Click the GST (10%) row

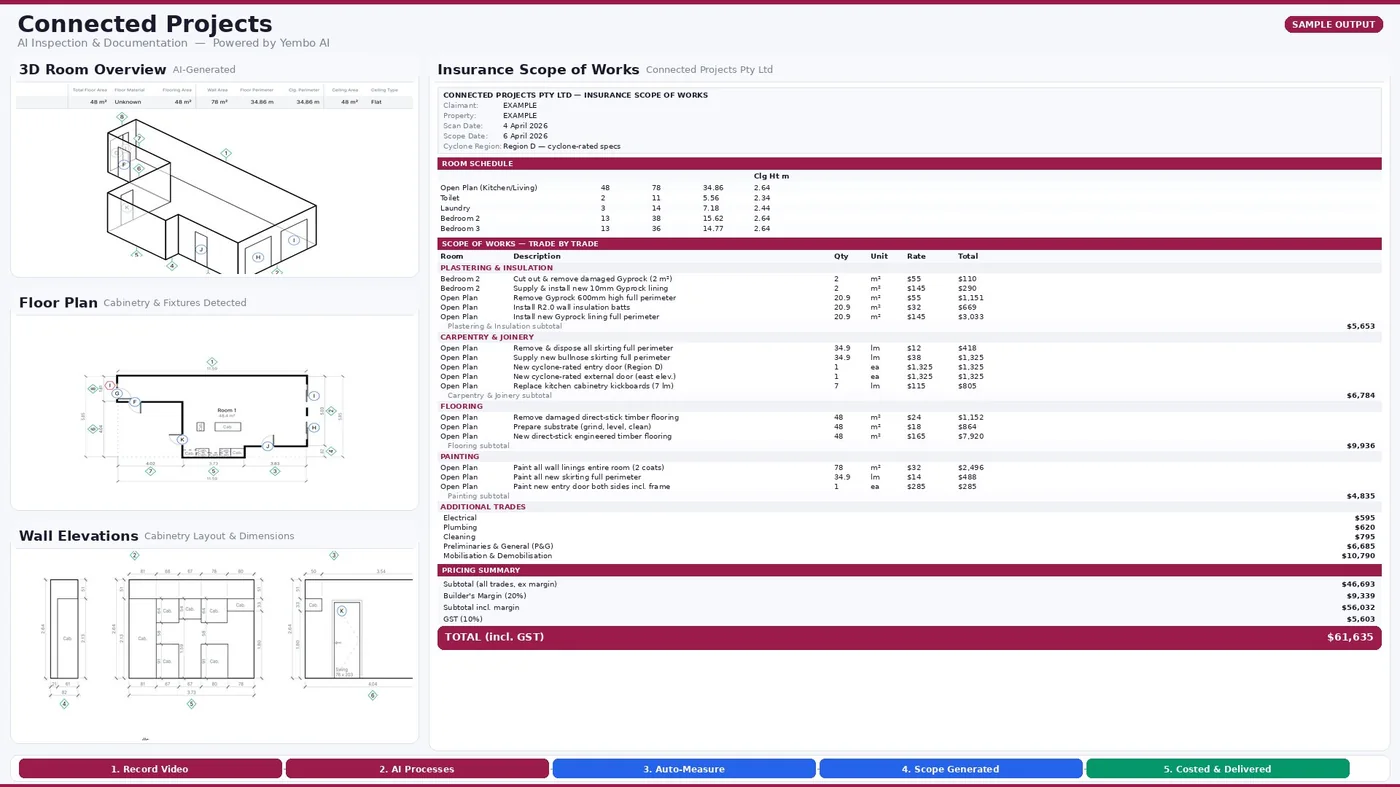coord(909,619)
